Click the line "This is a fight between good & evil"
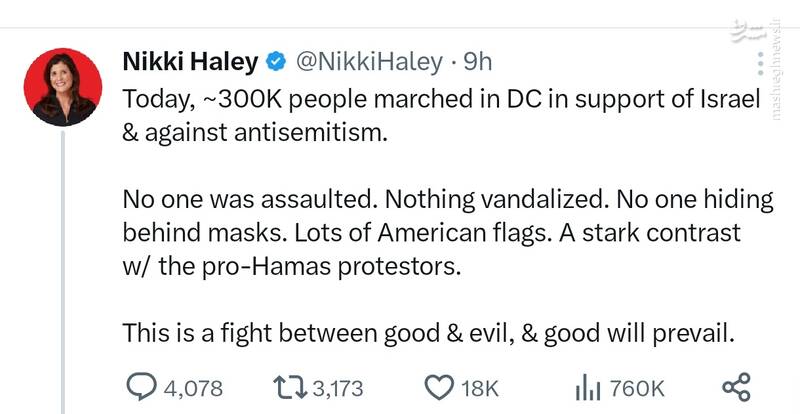Viewport: 800px width, 414px height. click(428, 334)
